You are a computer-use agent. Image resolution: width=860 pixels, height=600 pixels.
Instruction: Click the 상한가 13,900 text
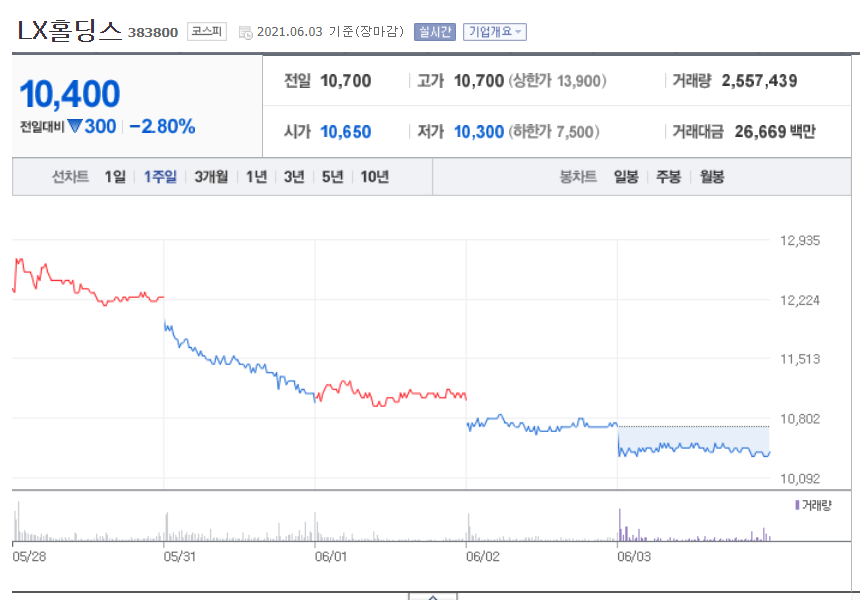point(557,81)
